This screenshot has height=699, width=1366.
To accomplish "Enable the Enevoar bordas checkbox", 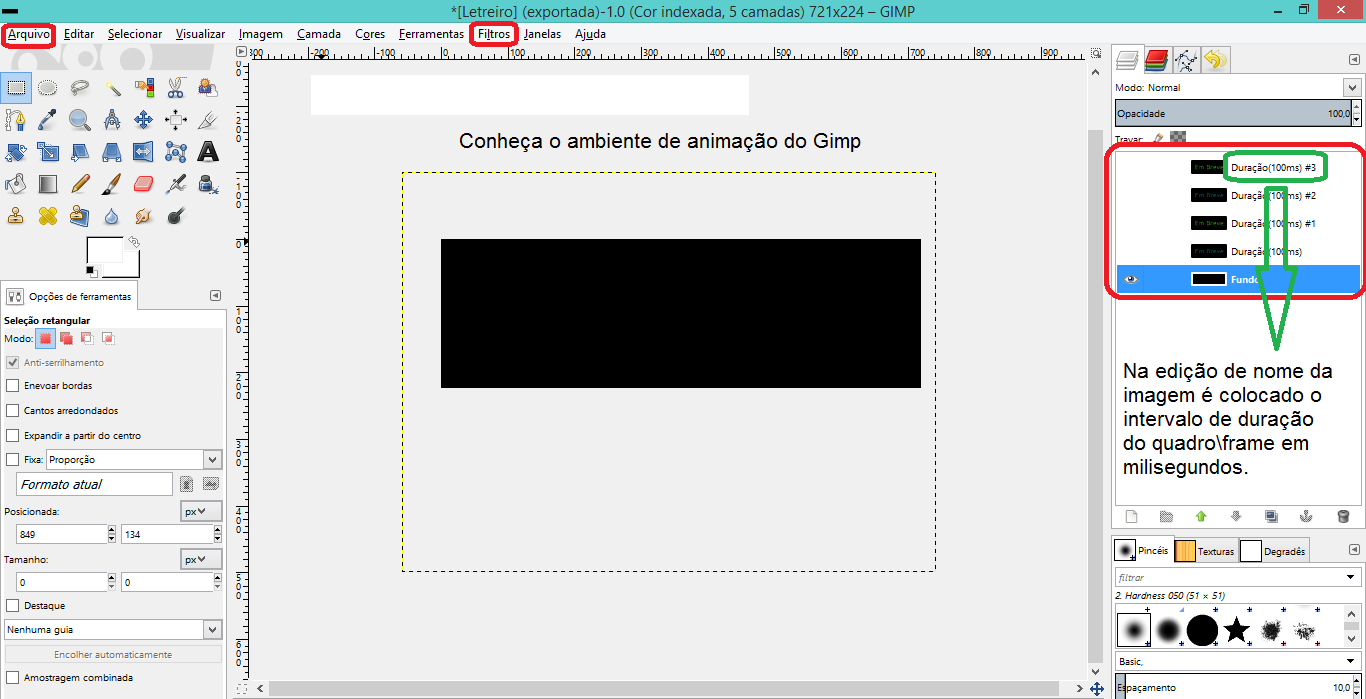I will click(13, 385).
